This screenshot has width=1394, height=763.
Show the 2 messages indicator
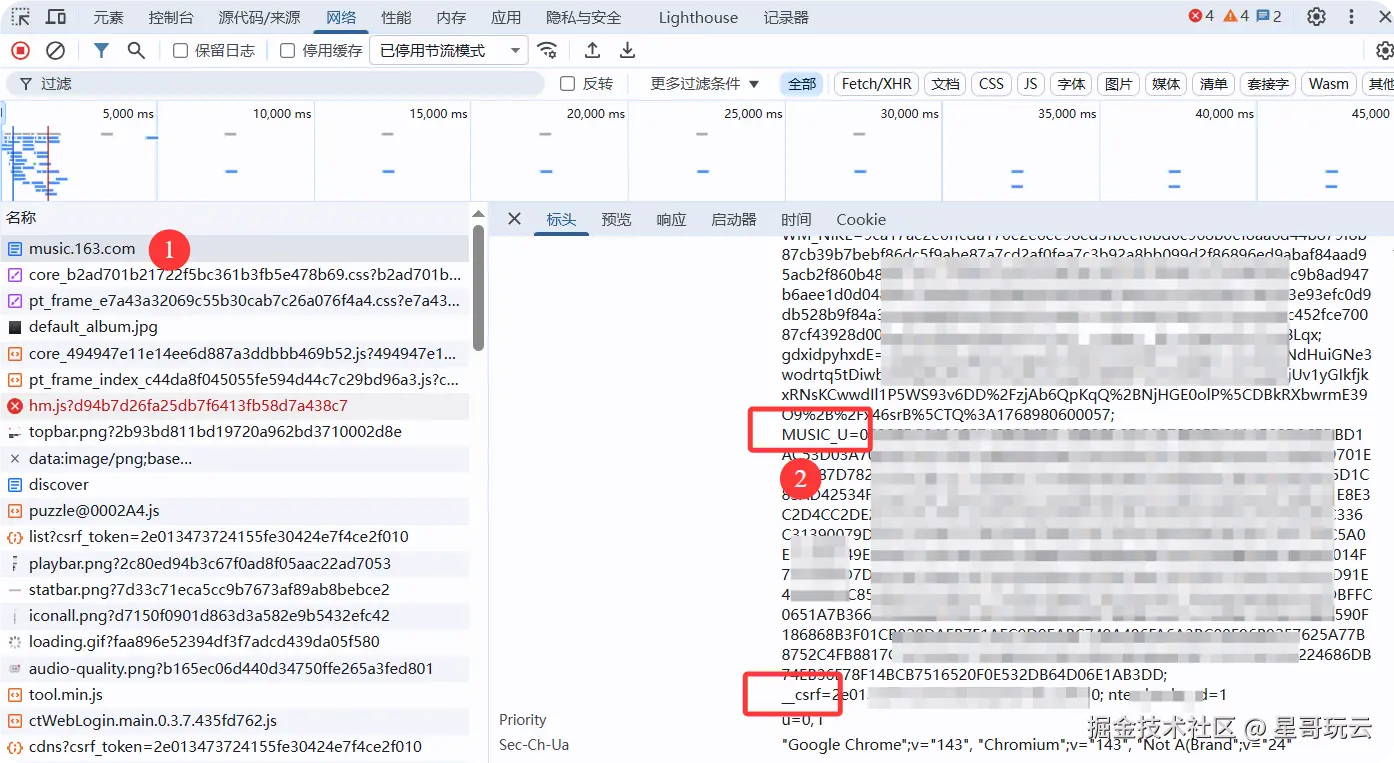point(1269,17)
